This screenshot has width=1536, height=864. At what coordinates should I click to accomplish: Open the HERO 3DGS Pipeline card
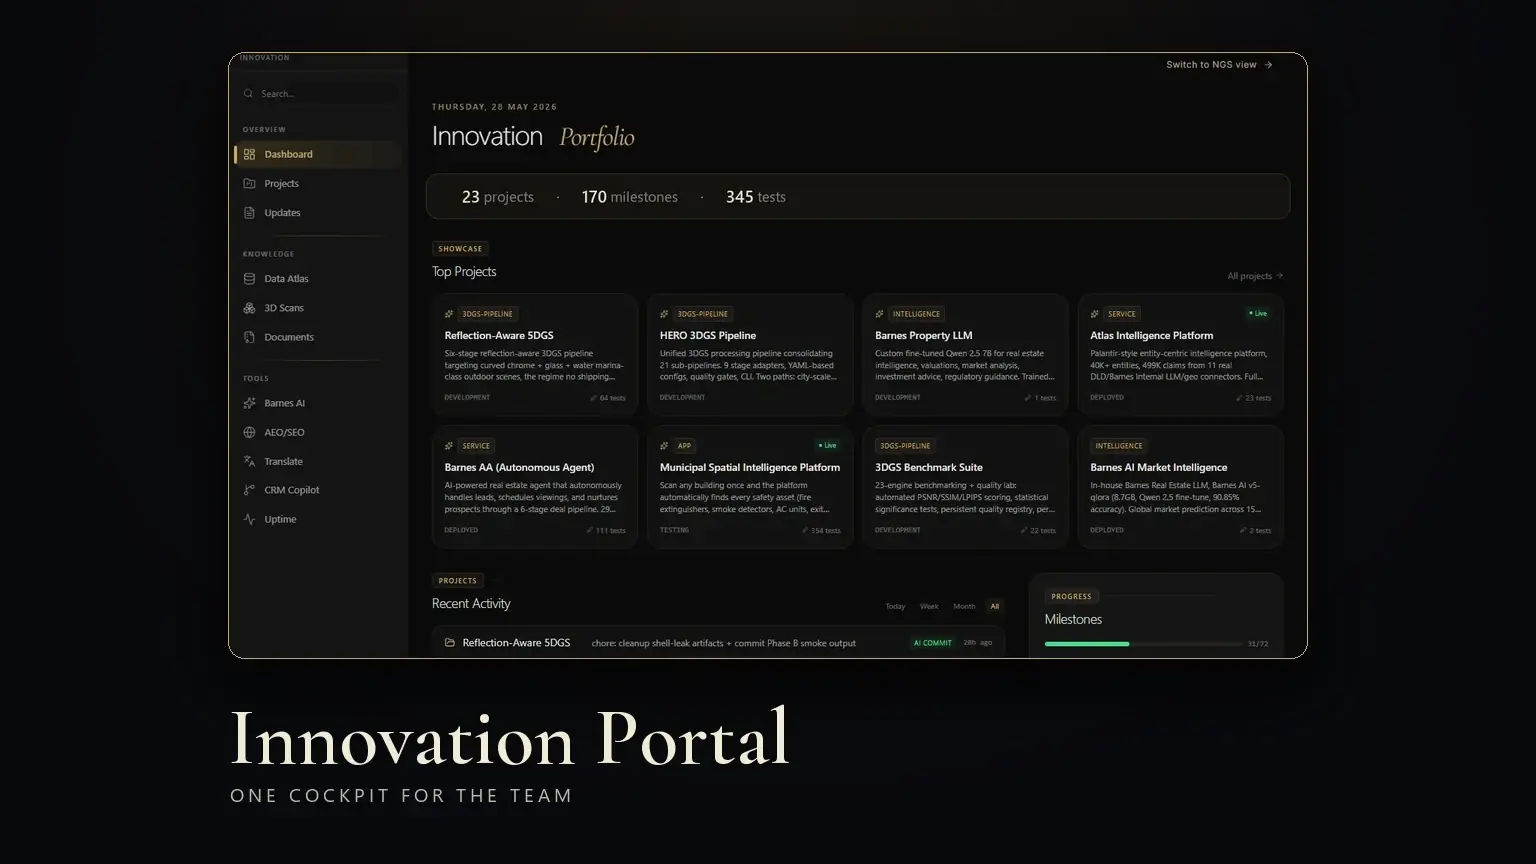750,355
